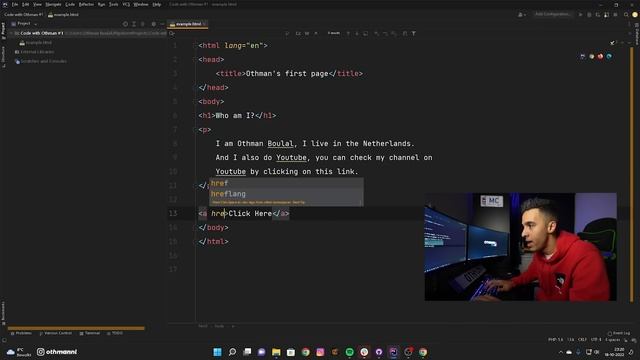Open the Terminal tool window tab
The image size is (640, 360).
(90, 333)
